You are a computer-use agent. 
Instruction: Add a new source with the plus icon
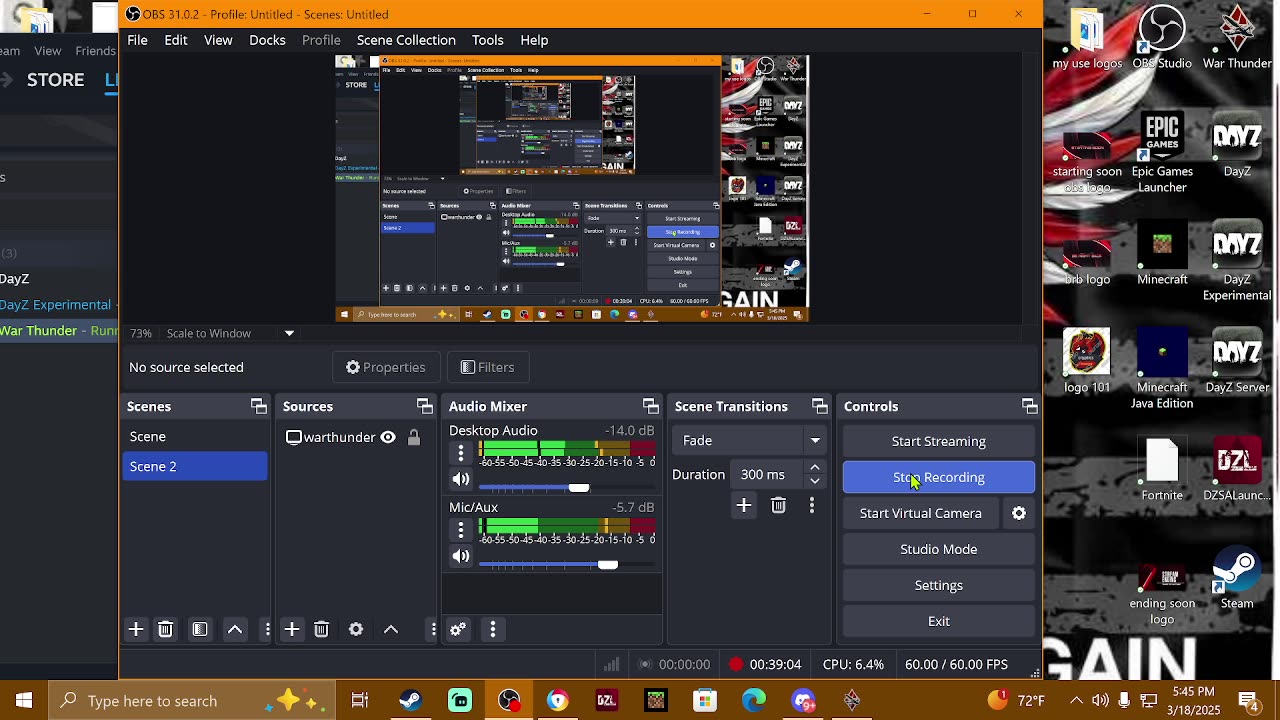pyautogui.click(x=292, y=629)
